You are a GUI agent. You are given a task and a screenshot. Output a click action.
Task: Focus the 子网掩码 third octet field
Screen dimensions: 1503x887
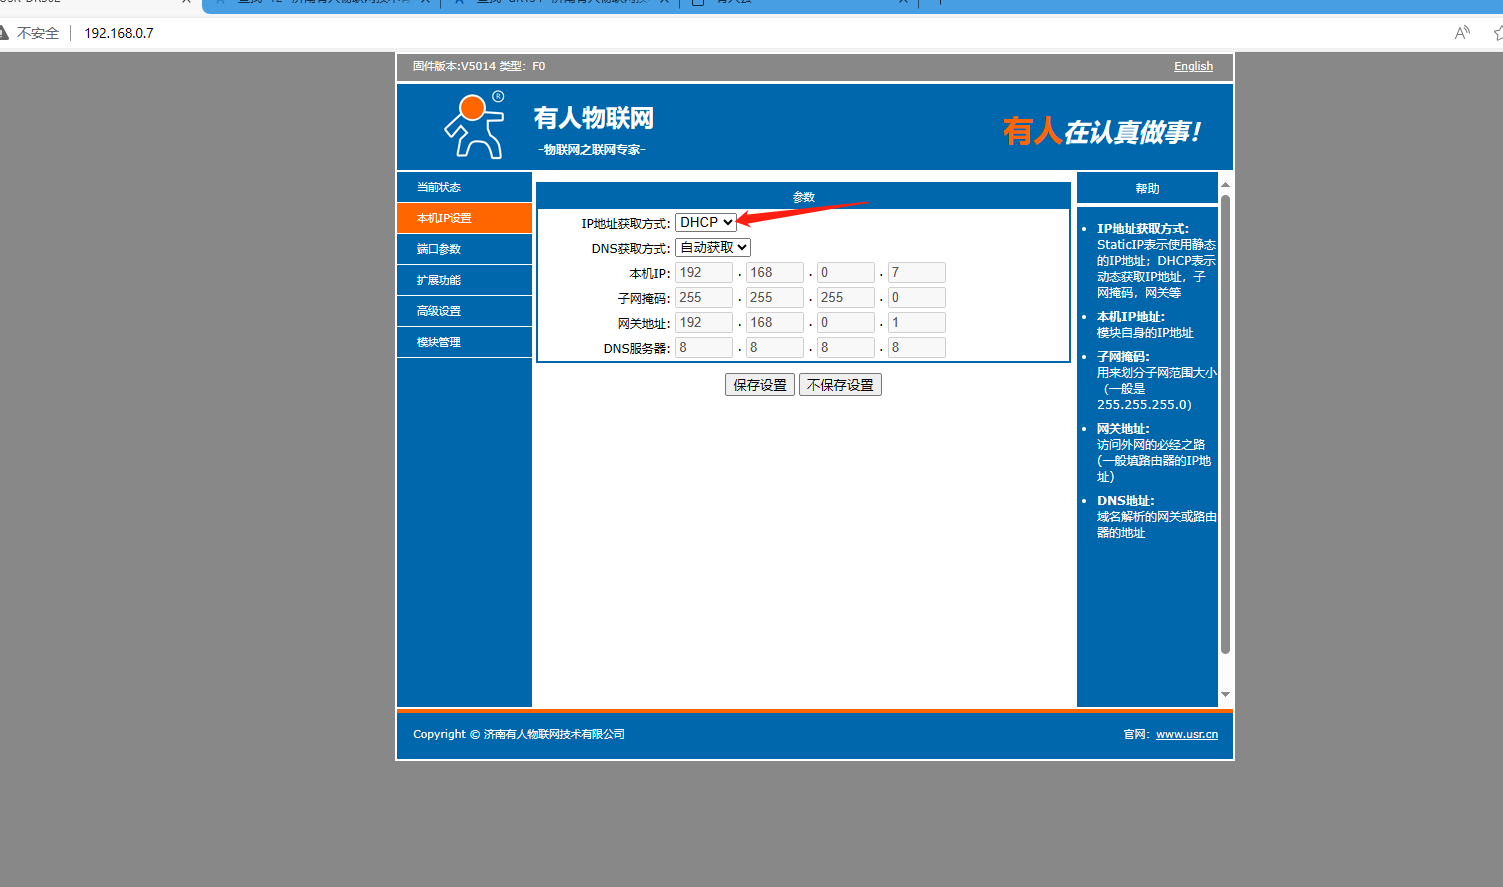pyautogui.click(x=846, y=297)
